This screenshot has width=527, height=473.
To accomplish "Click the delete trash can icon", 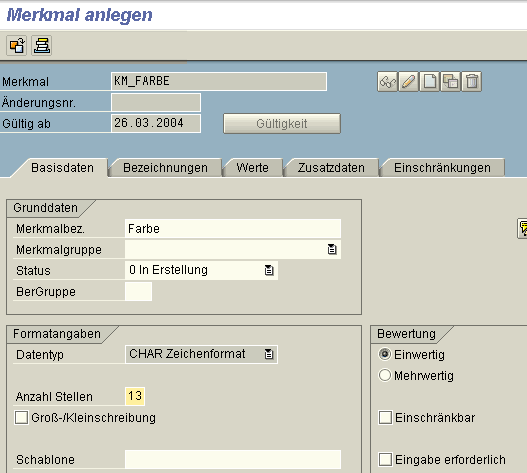I will pos(472,82).
